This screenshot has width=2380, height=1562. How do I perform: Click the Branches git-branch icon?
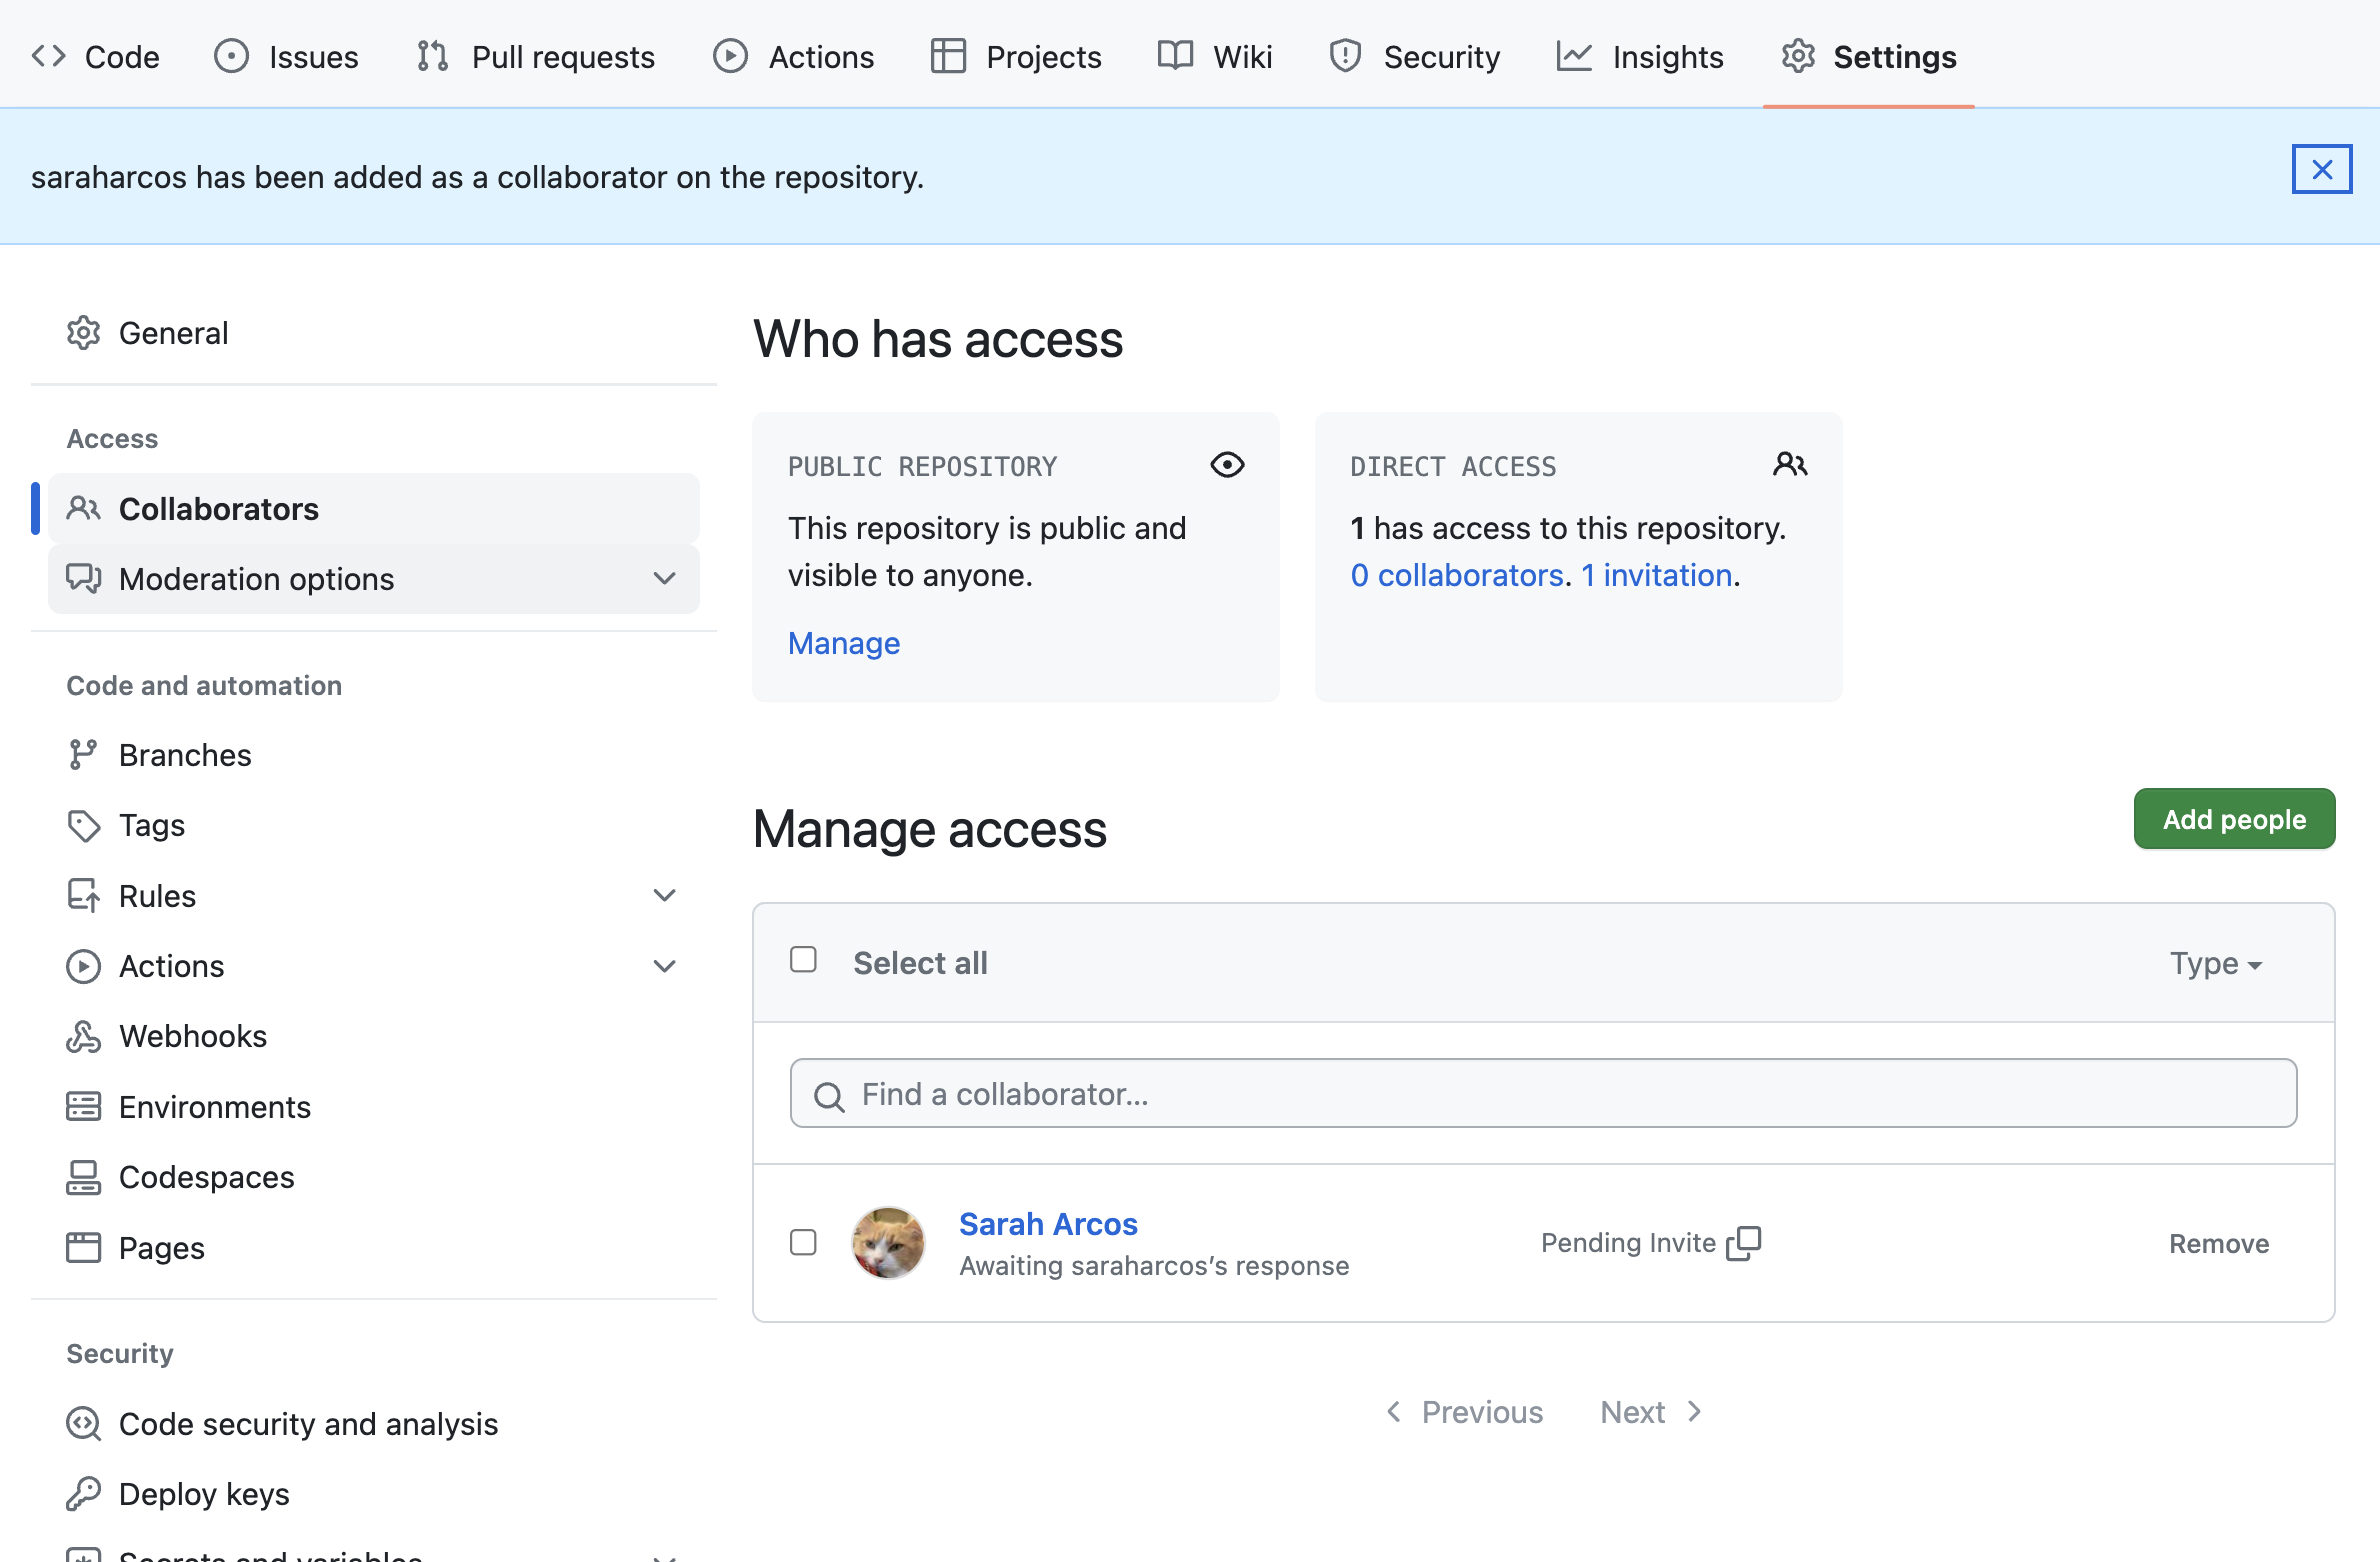(x=84, y=755)
